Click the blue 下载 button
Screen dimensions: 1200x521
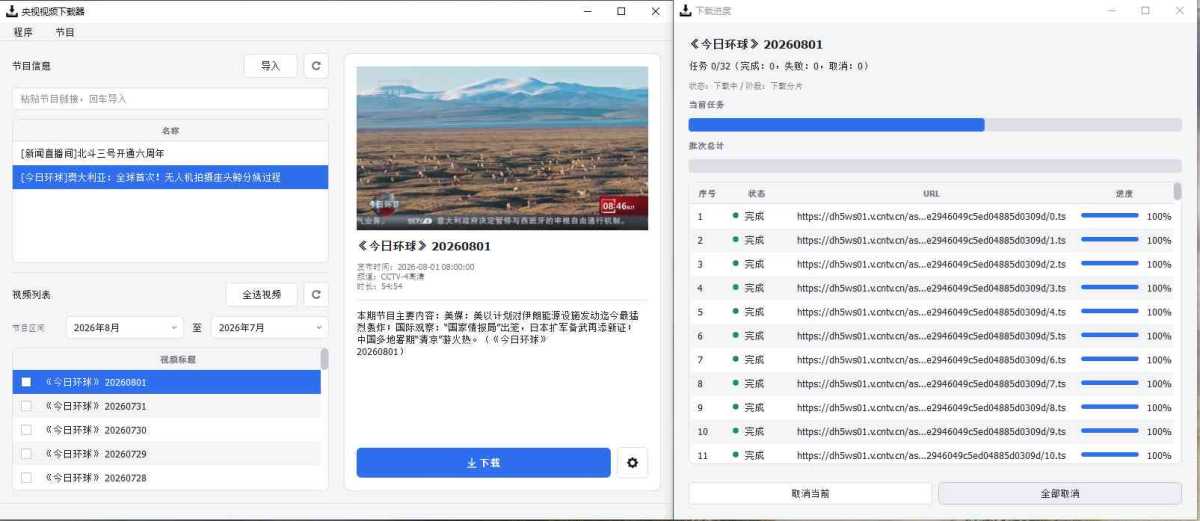483,463
